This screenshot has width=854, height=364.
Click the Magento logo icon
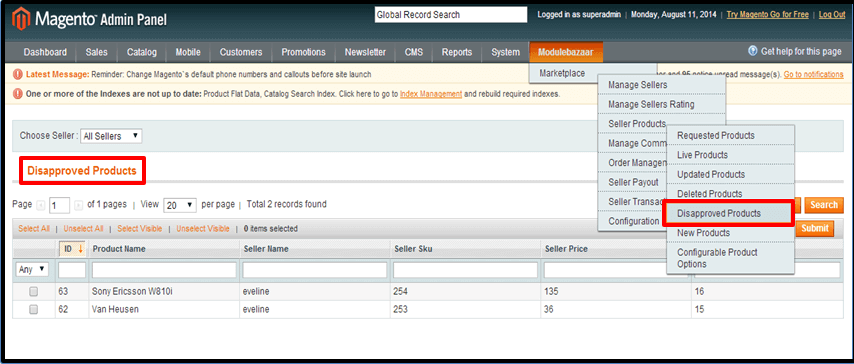tap(21, 20)
